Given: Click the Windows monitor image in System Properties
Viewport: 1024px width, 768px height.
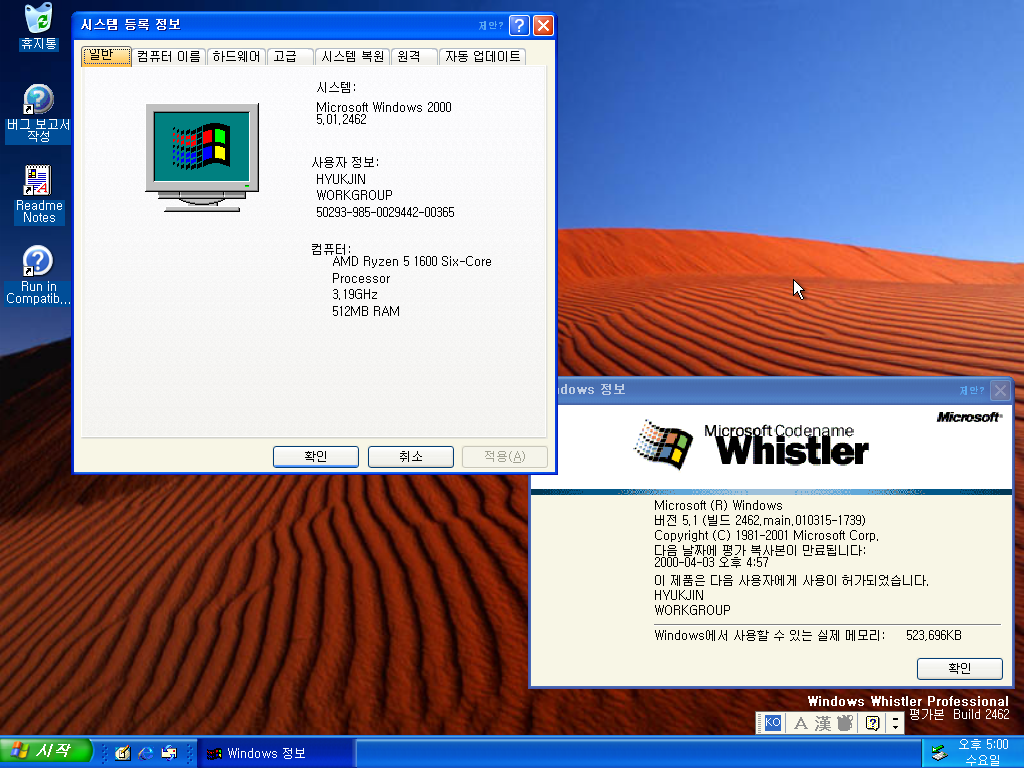Looking at the screenshot, I should click(x=202, y=157).
